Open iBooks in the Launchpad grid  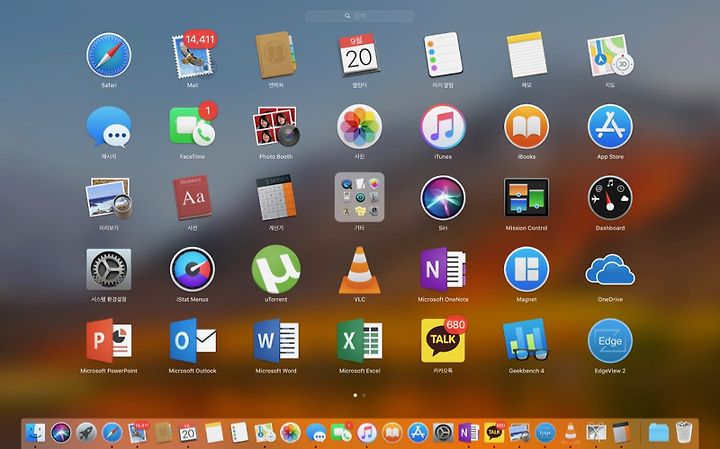(526, 126)
